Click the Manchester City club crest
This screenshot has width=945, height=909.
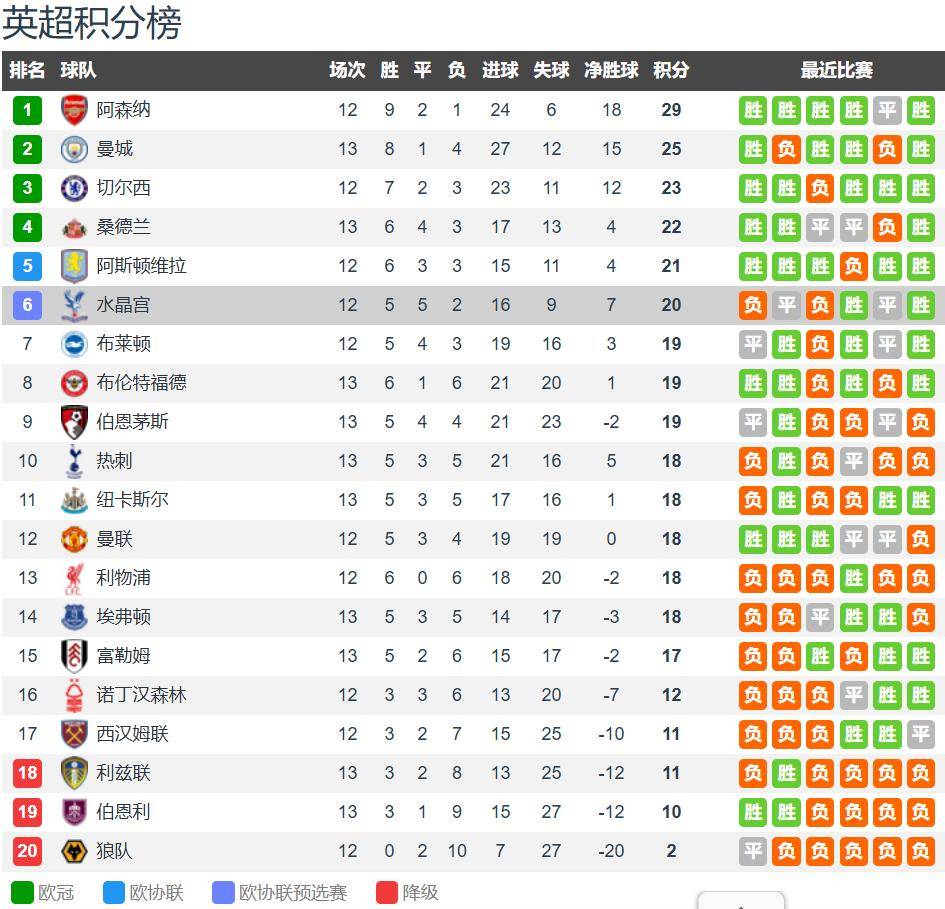(x=74, y=149)
